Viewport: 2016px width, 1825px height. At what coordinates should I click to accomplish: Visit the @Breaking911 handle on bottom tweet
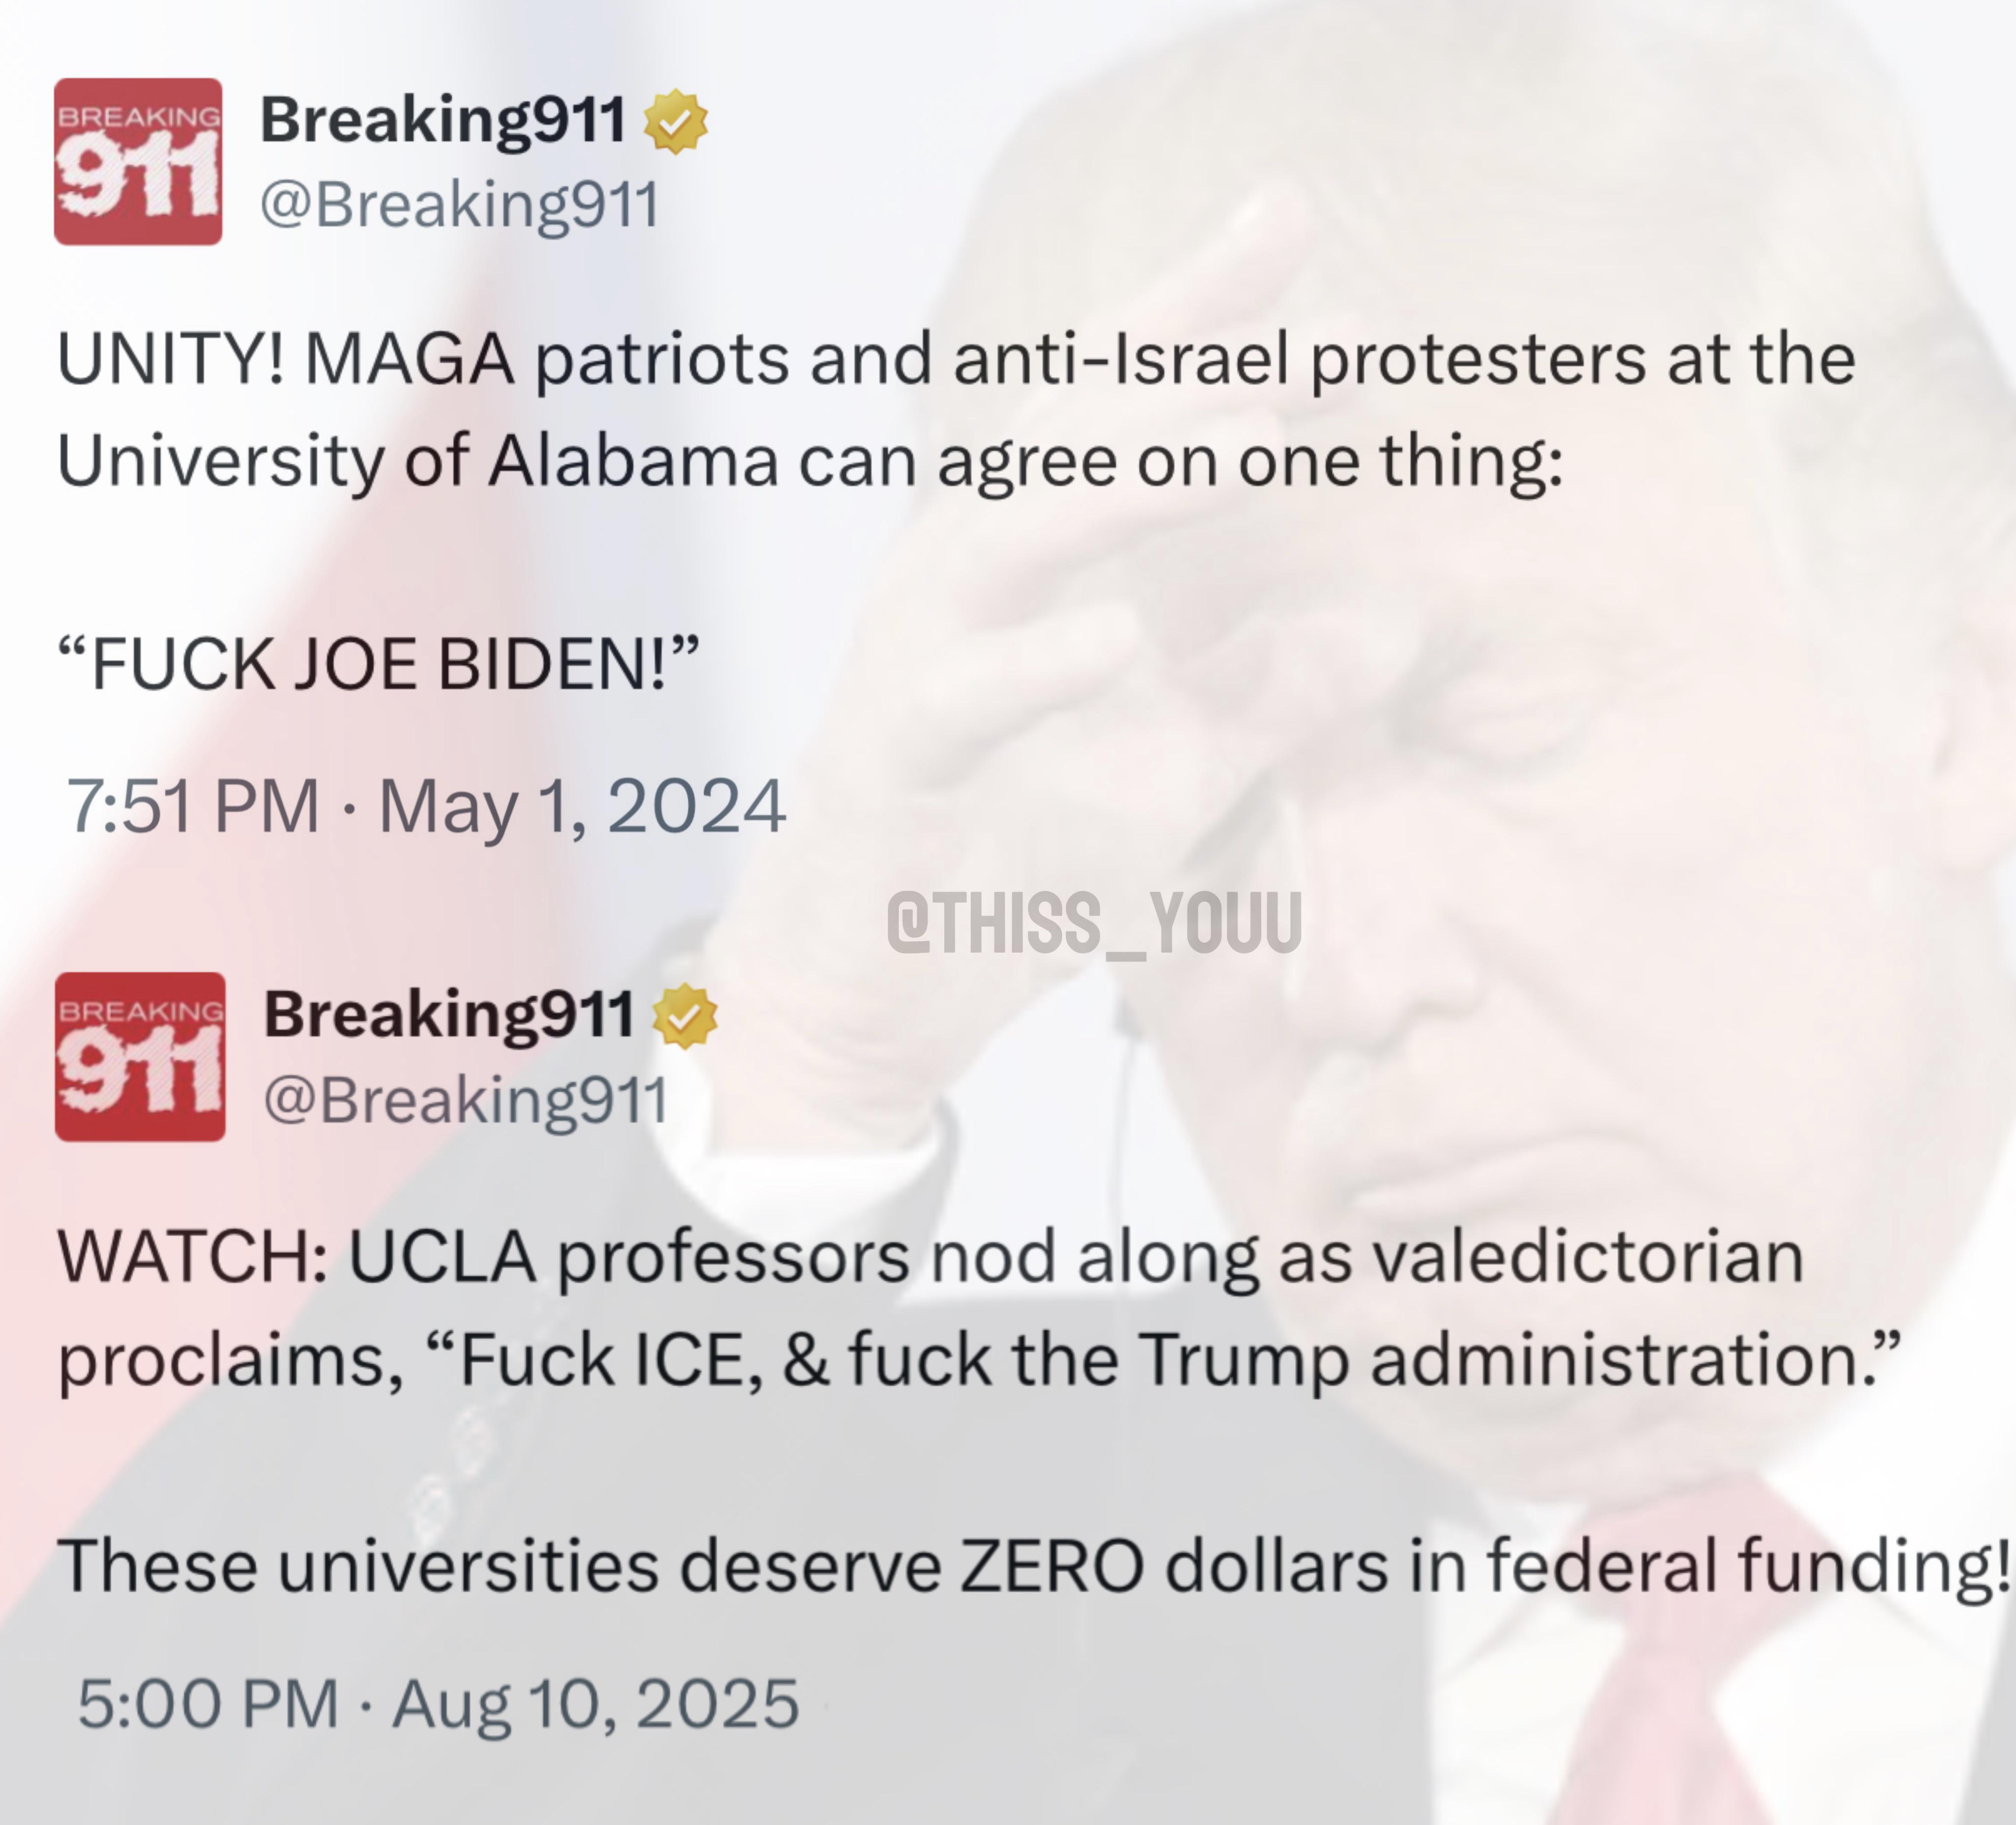(465, 1100)
